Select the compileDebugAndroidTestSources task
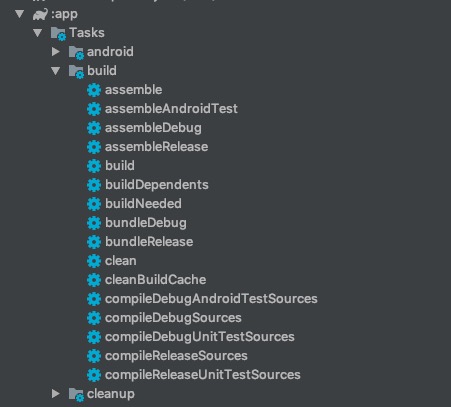451x407 pixels. 211,299
